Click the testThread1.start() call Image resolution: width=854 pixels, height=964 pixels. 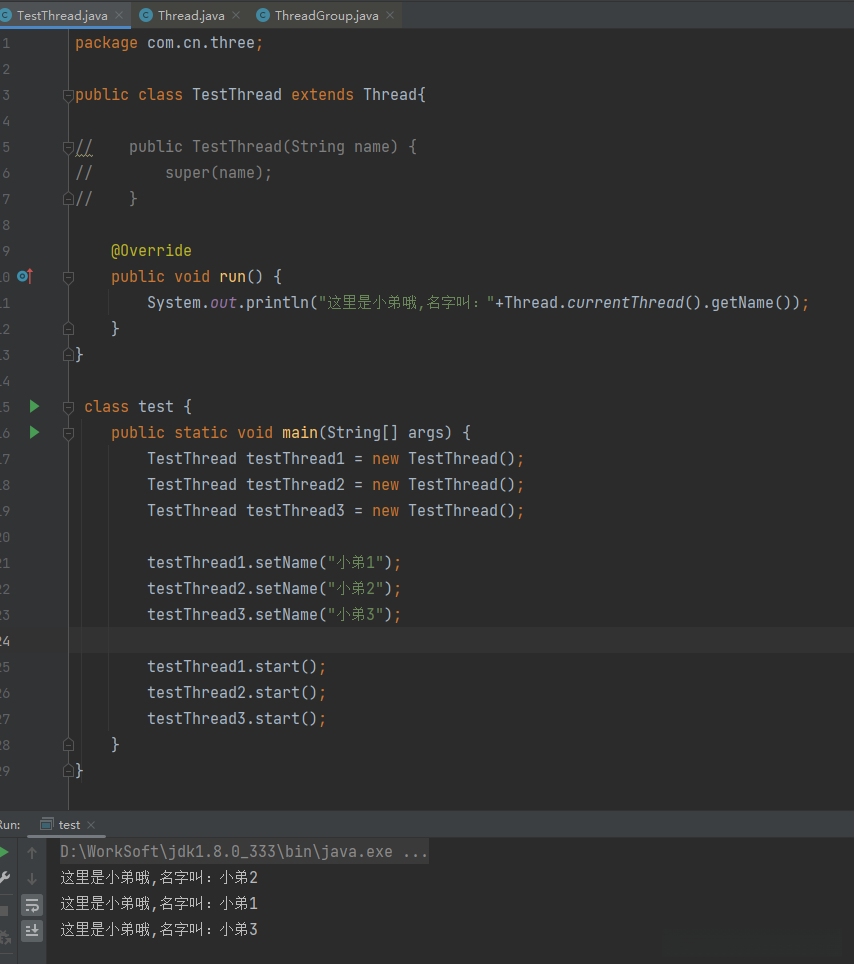[236, 666]
